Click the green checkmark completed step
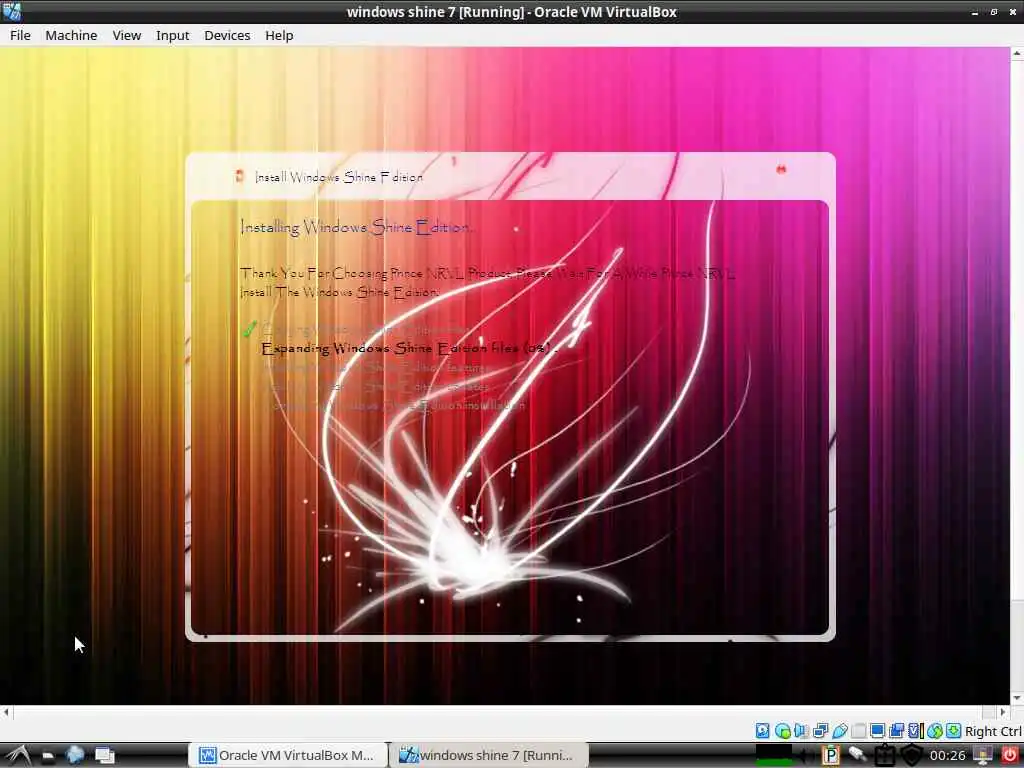Image resolution: width=1024 pixels, height=768 pixels. pos(249,328)
